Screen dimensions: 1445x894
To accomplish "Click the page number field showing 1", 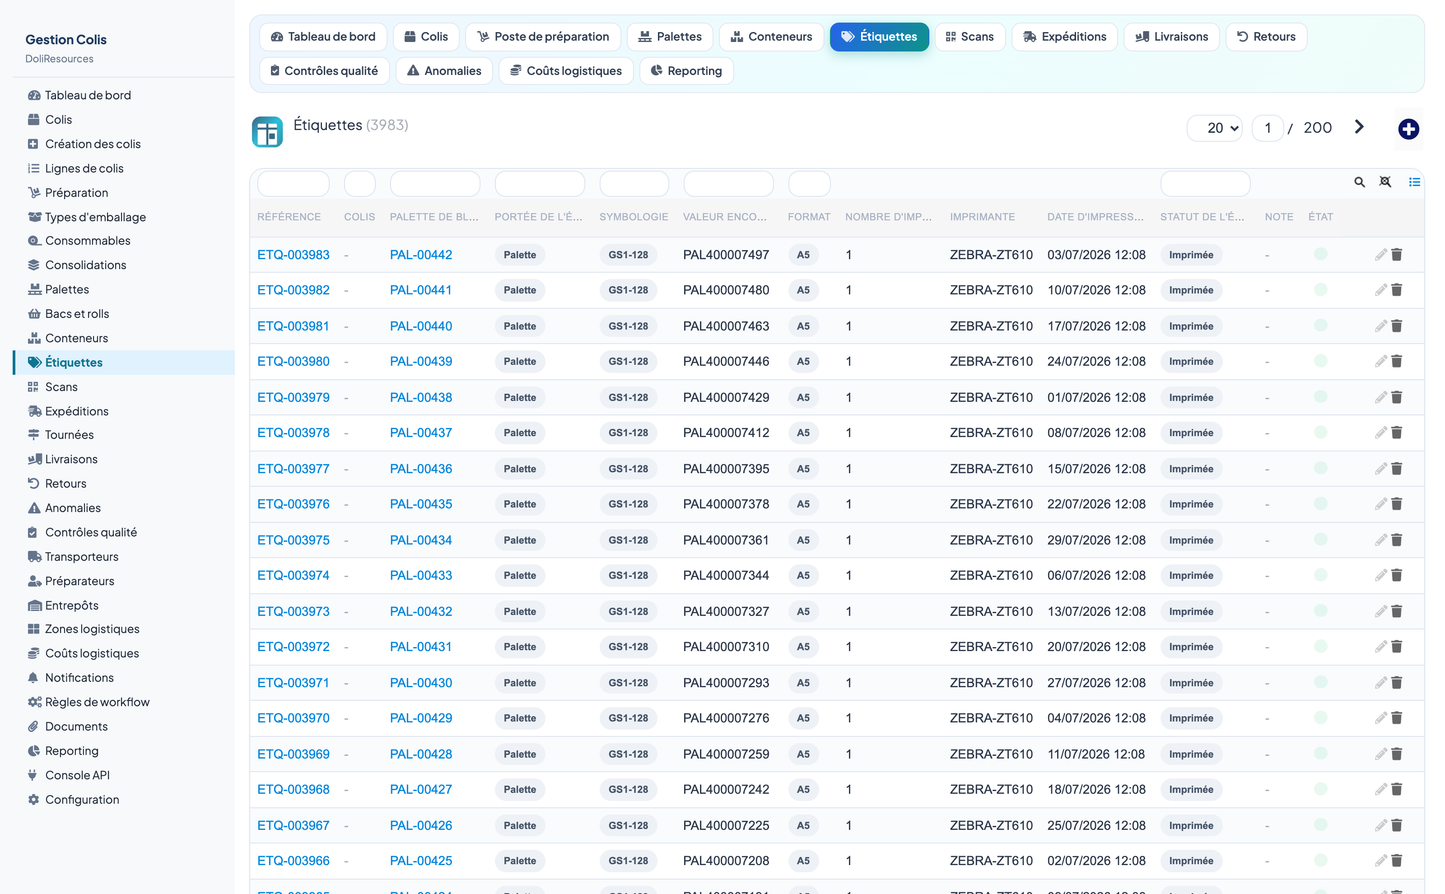I will (x=1268, y=128).
